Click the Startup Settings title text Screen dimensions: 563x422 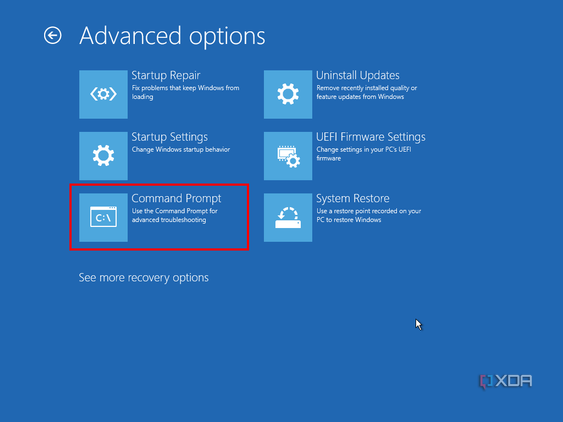169,137
